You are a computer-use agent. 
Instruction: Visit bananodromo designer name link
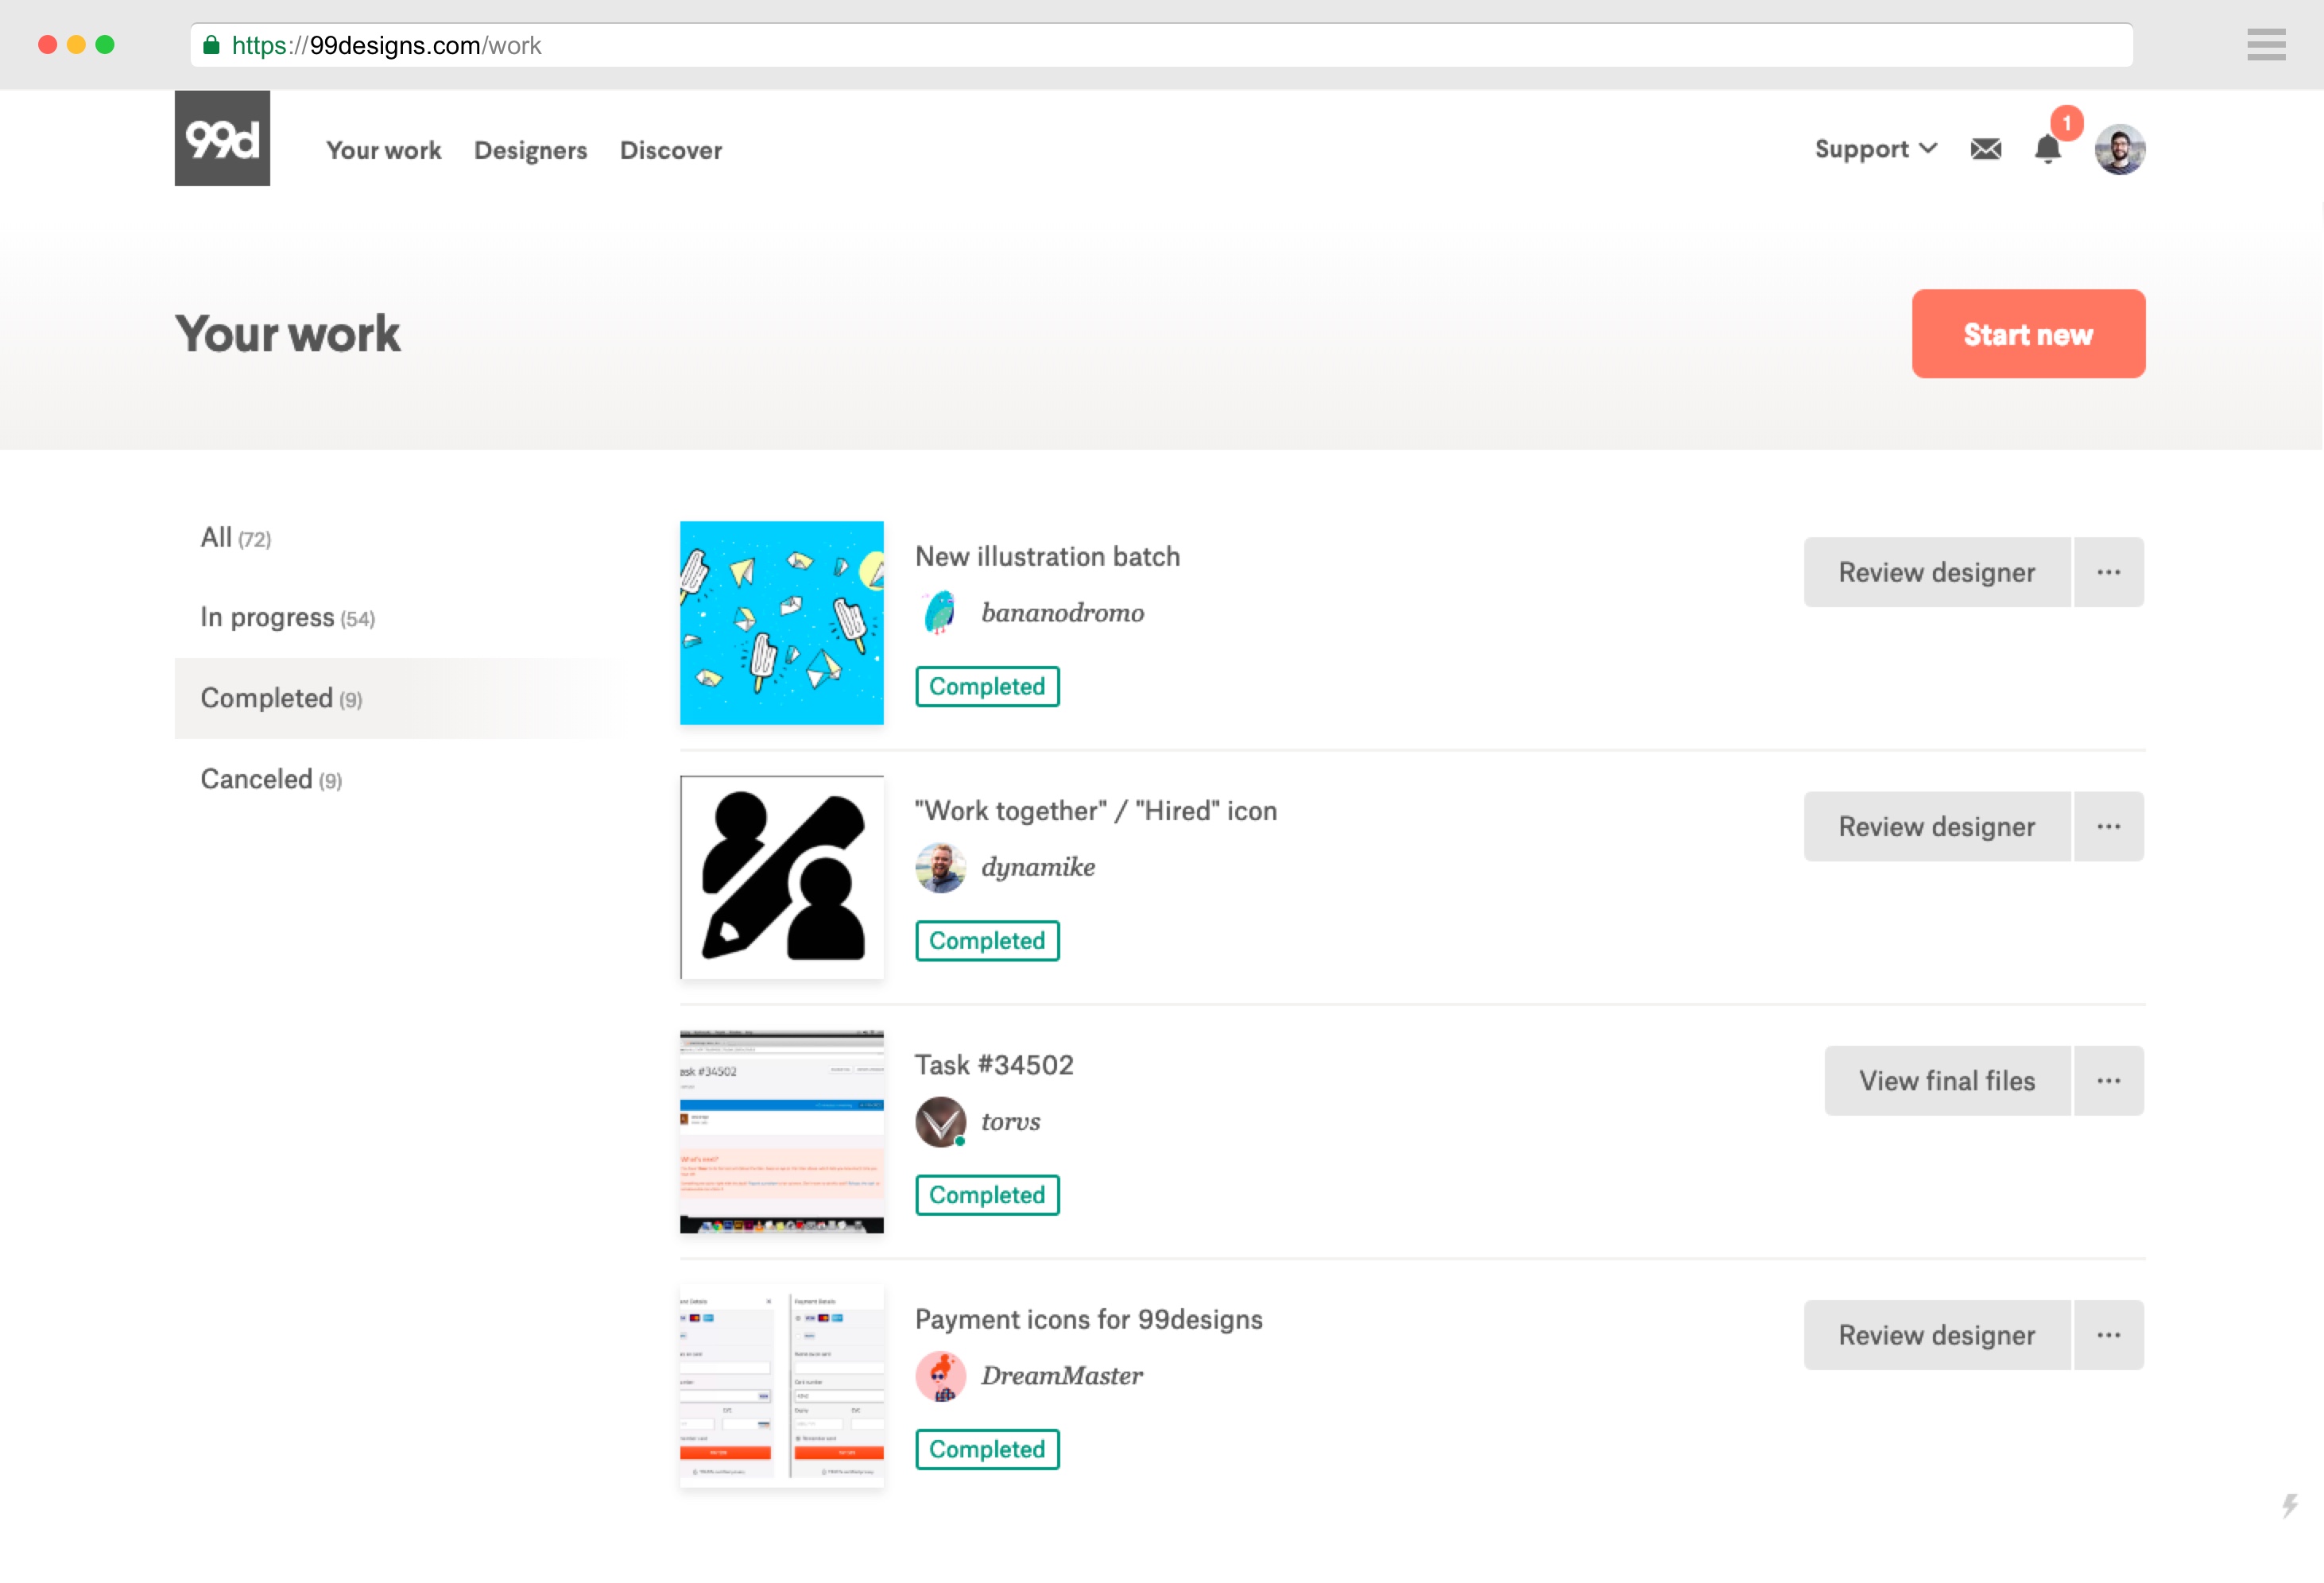pyautogui.click(x=1063, y=612)
